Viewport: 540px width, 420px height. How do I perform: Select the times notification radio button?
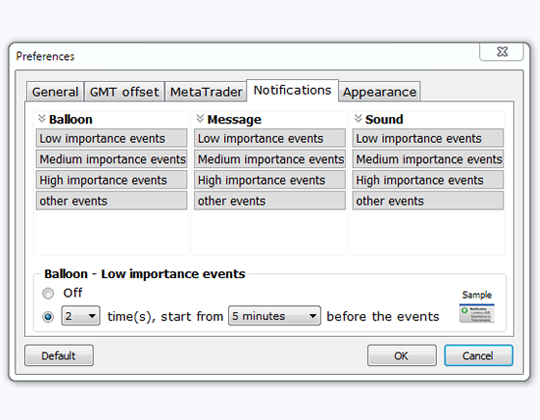[48, 316]
